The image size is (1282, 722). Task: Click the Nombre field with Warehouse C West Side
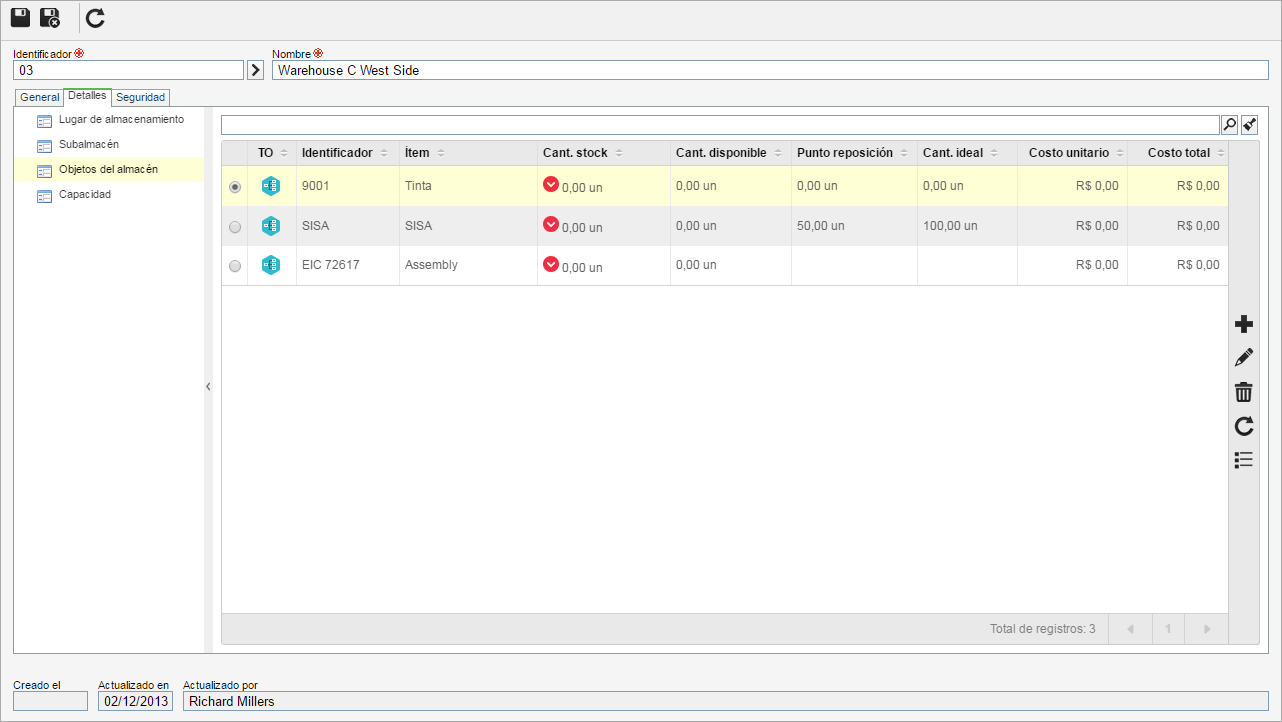click(x=771, y=70)
